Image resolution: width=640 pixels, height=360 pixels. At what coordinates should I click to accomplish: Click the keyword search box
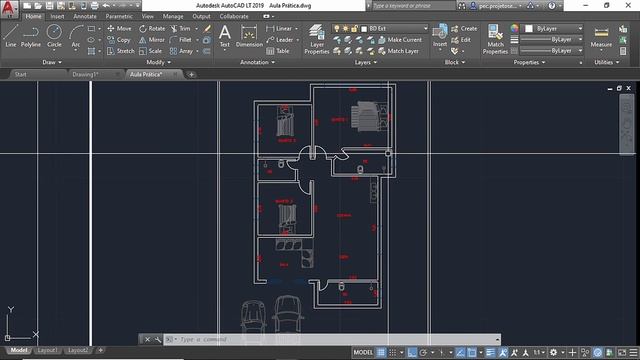(x=413, y=6)
